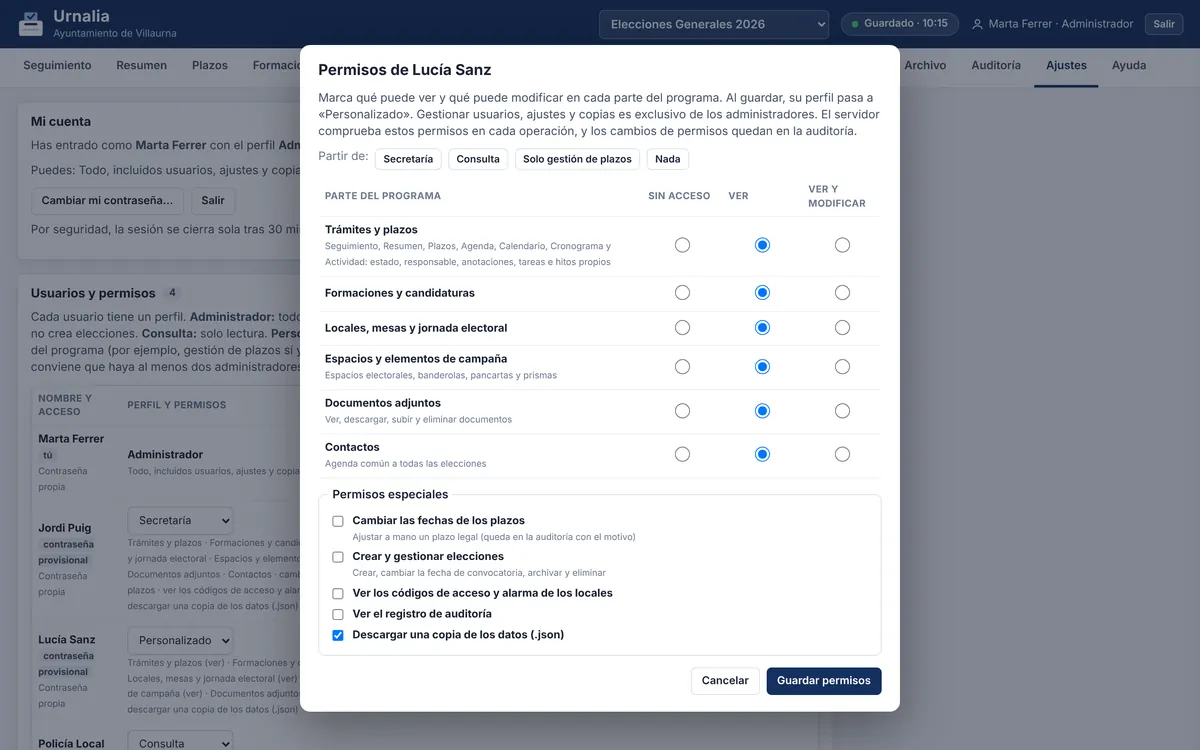Set Formaciones y candidaturas to Ver y modificar
Image resolution: width=1200 pixels, height=750 pixels.
pos(842,293)
